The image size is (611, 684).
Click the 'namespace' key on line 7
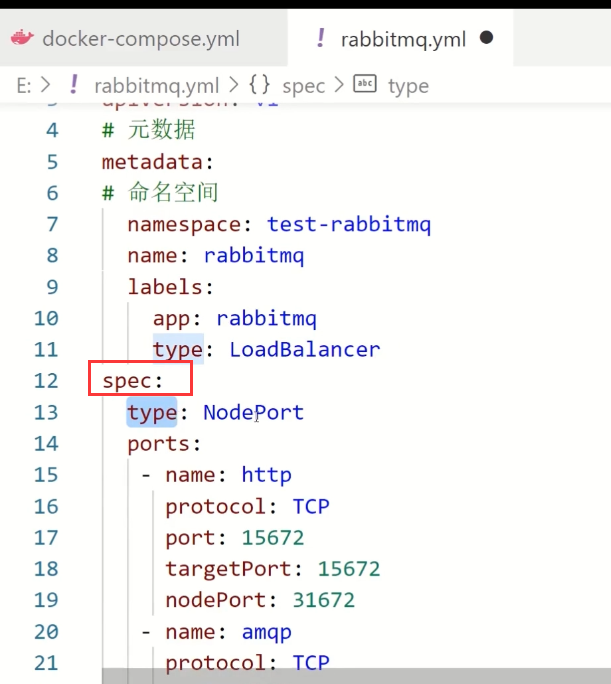(184, 225)
